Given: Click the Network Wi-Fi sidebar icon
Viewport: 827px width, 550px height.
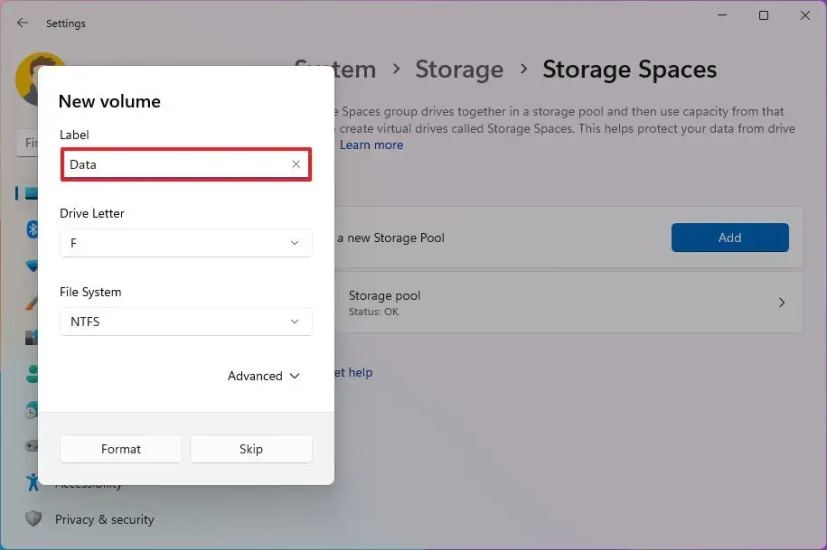Looking at the screenshot, I should (x=32, y=266).
